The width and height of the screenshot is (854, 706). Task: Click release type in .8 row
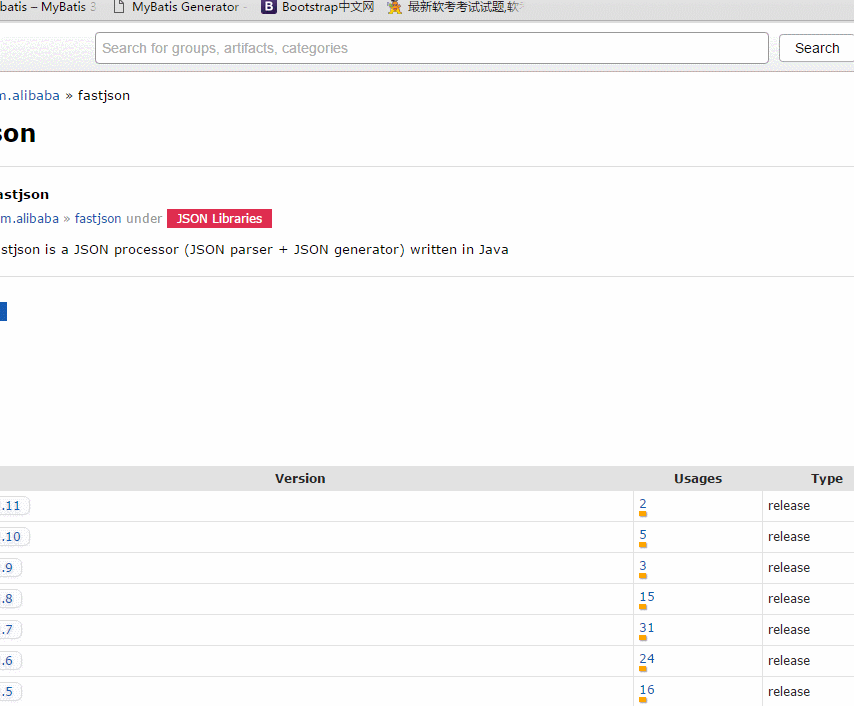coord(789,599)
